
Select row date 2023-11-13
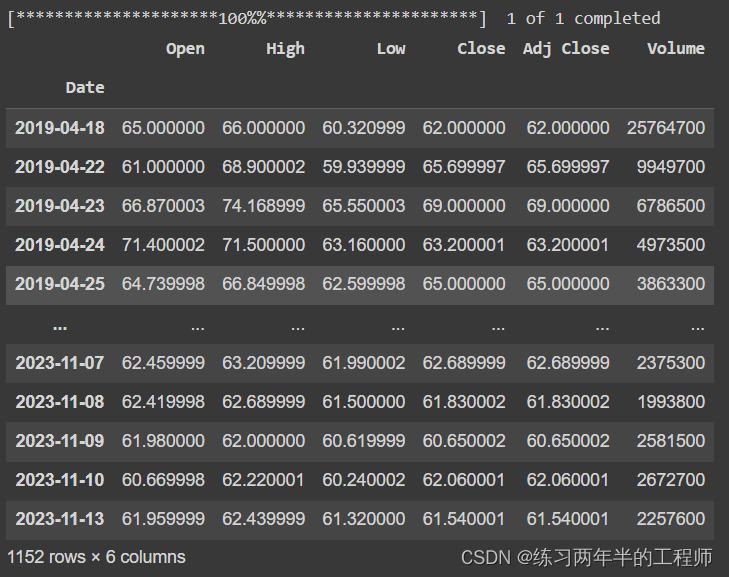point(60,519)
